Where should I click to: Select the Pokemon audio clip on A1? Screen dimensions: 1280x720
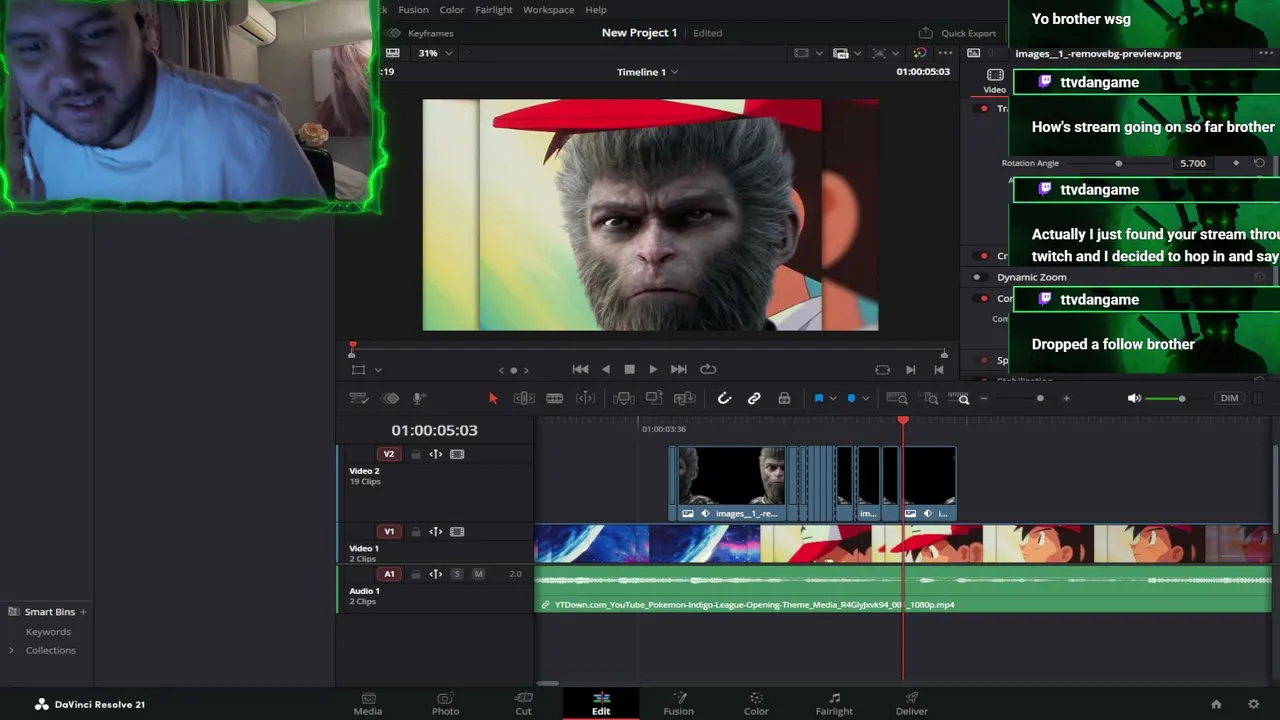pyautogui.click(x=903, y=589)
